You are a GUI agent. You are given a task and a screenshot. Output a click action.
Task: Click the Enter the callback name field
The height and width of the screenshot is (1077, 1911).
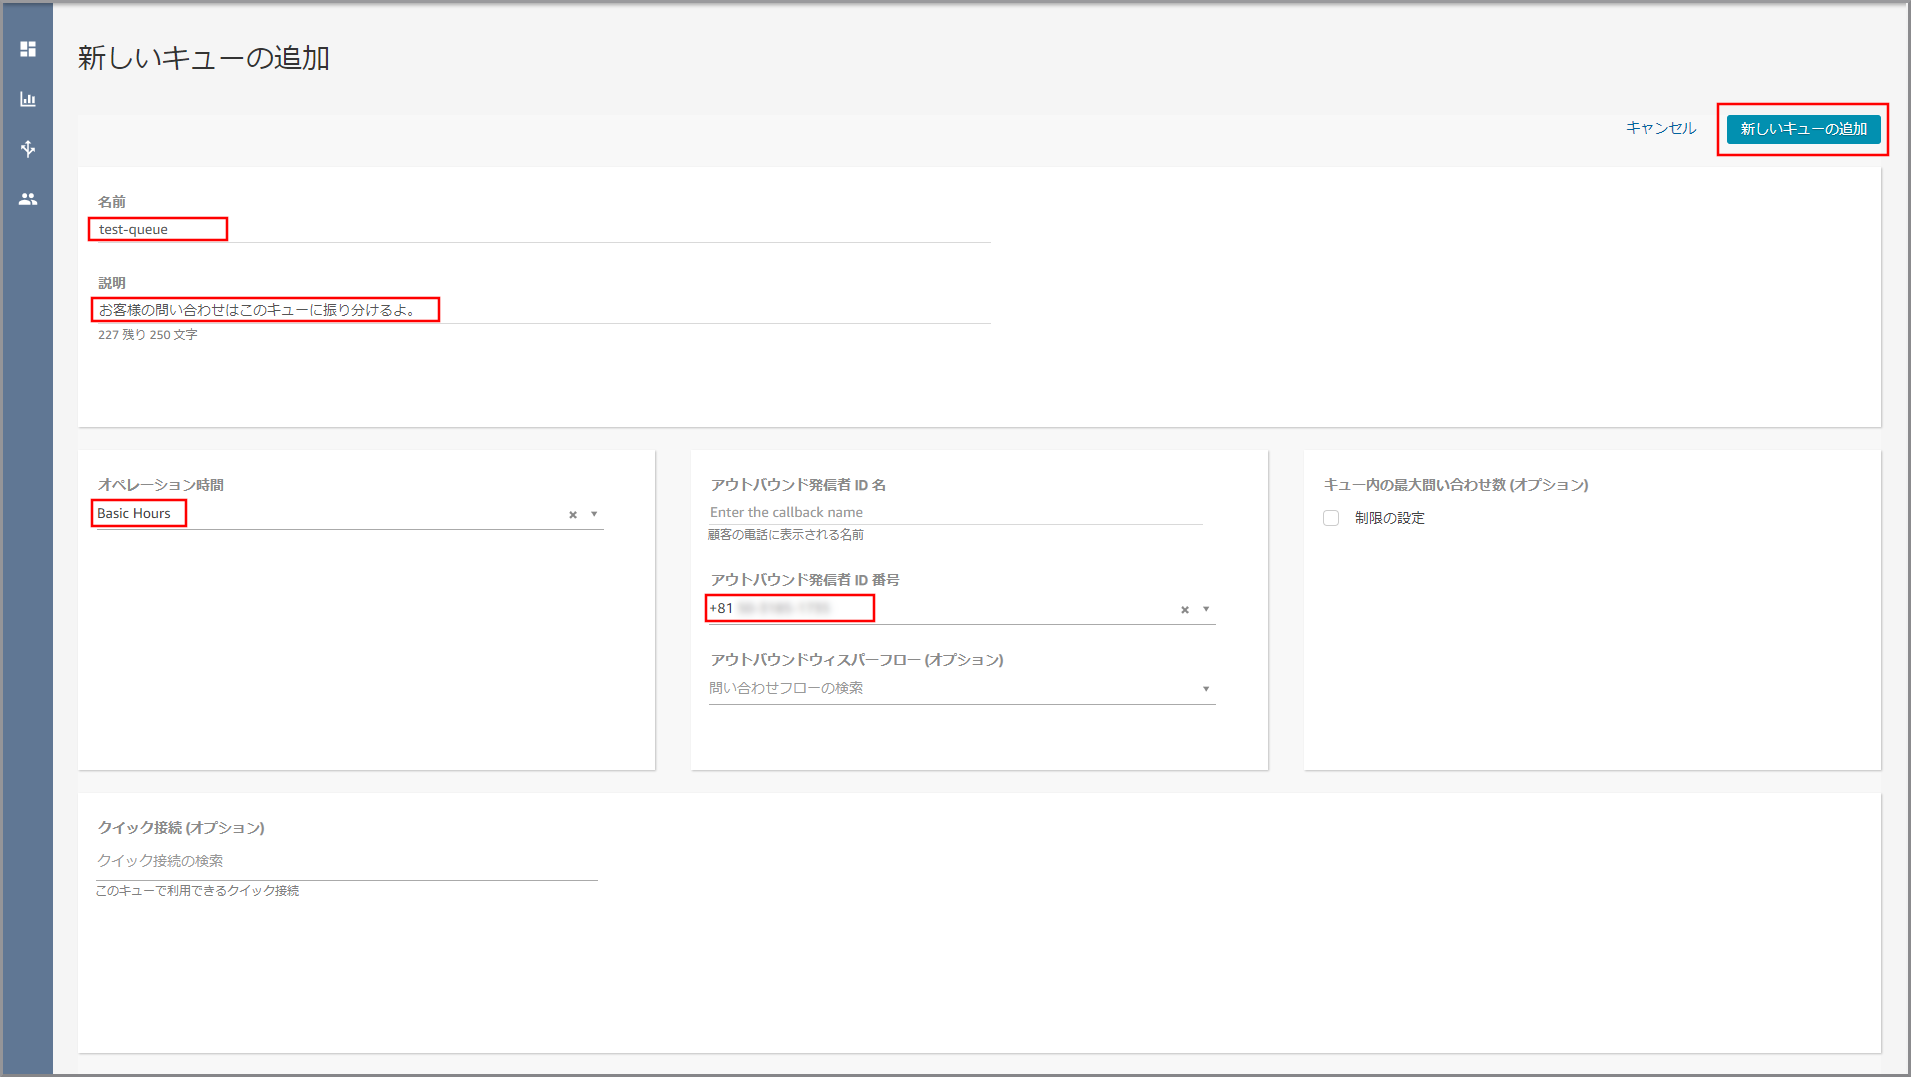[956, 512]
